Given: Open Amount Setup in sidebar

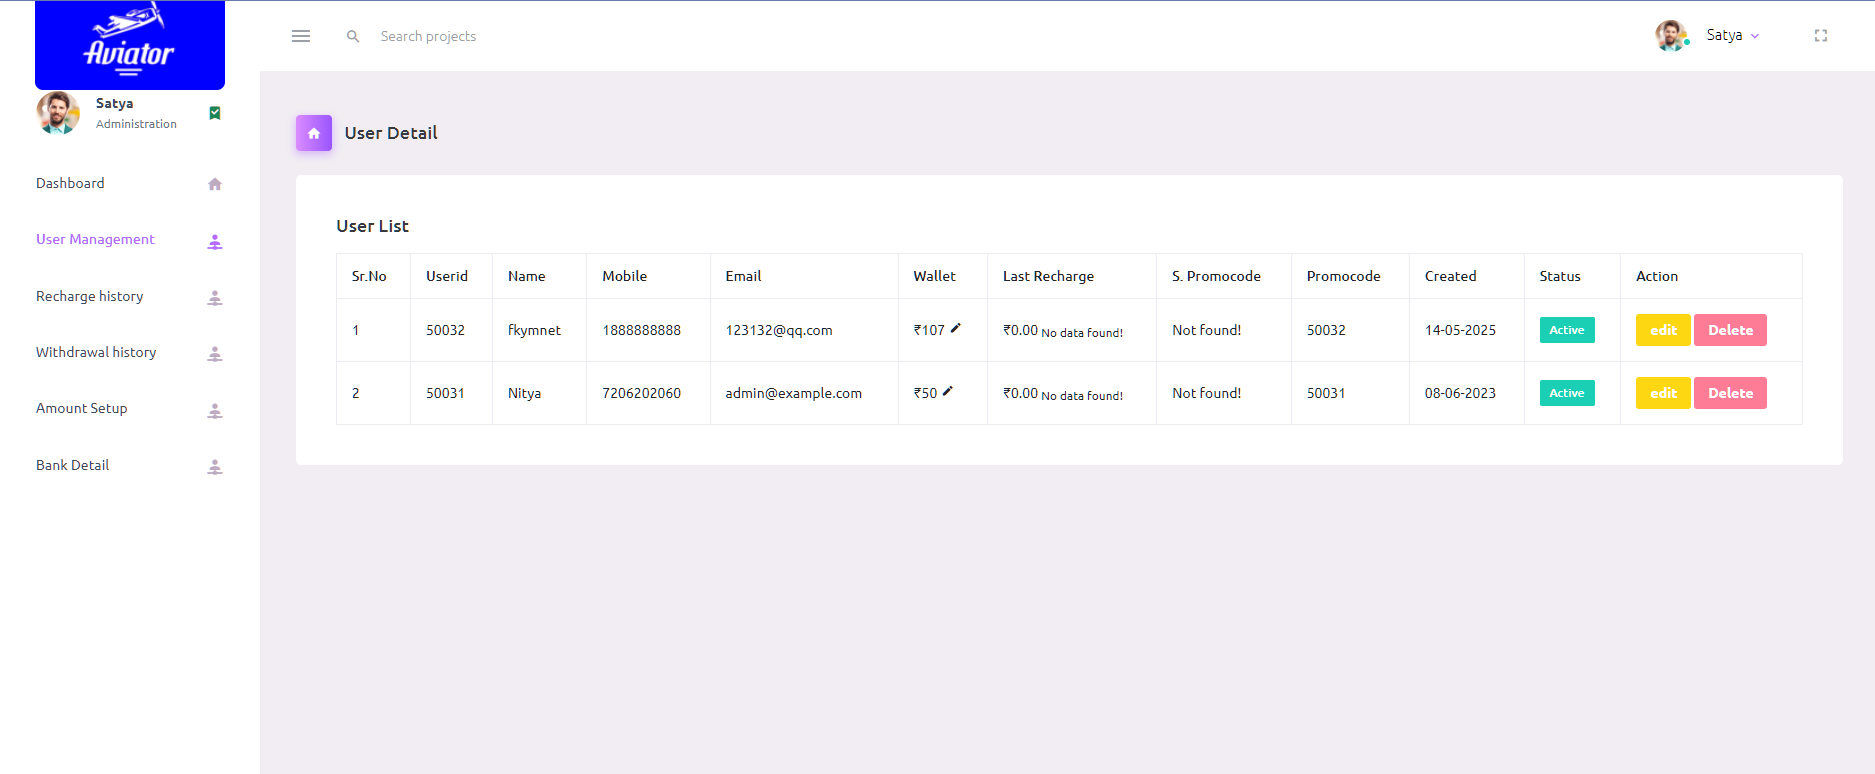Looking at the screenshot, I should coord(82,408).
